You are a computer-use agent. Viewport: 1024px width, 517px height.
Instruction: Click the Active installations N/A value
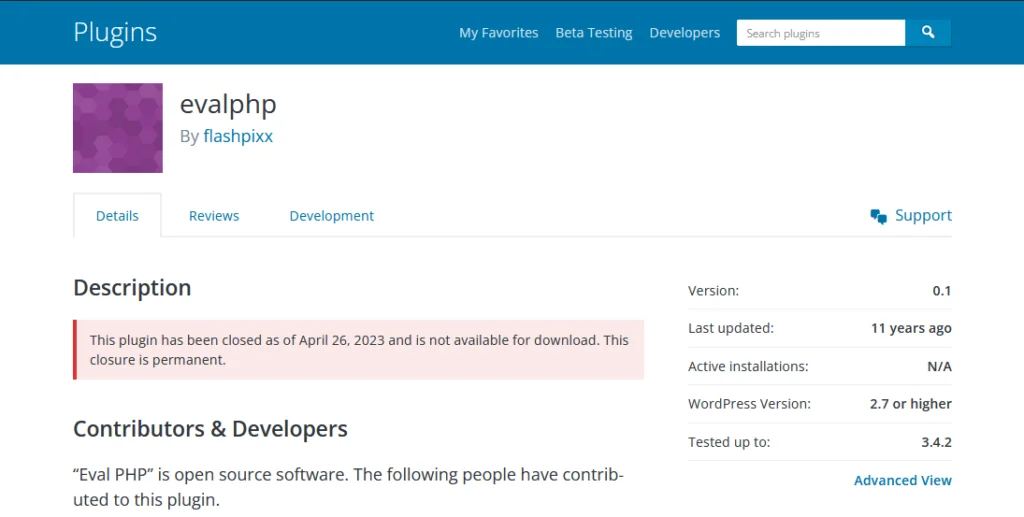coord(939,366)
